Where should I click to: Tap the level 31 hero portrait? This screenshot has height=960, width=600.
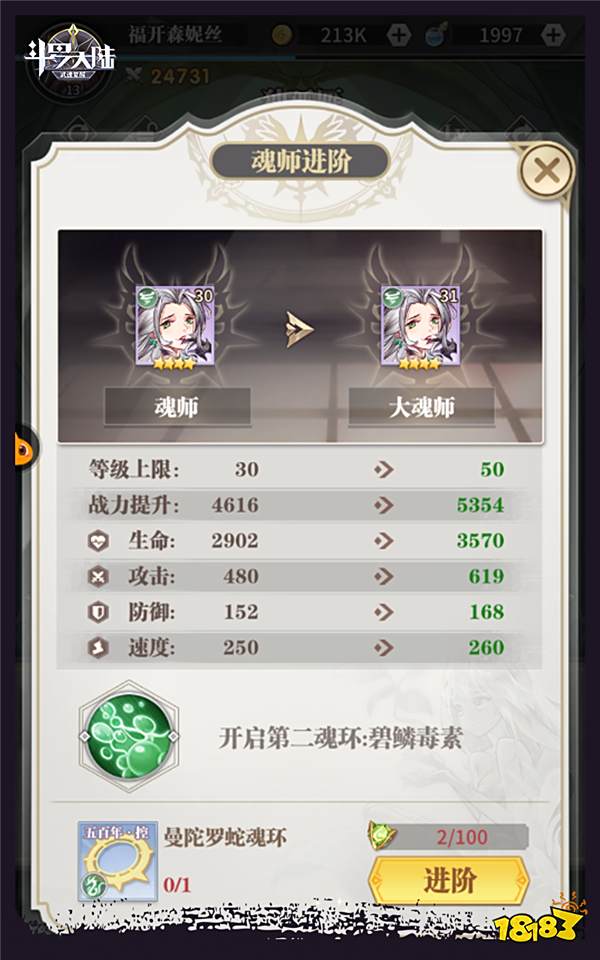[420, 325]
